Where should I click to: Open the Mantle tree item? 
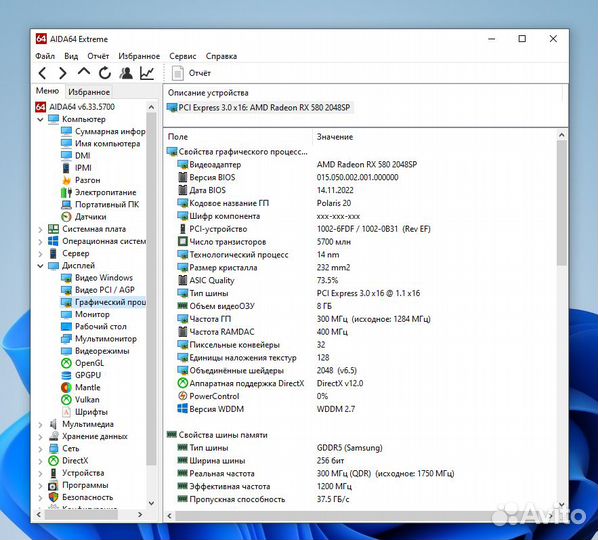81,387
